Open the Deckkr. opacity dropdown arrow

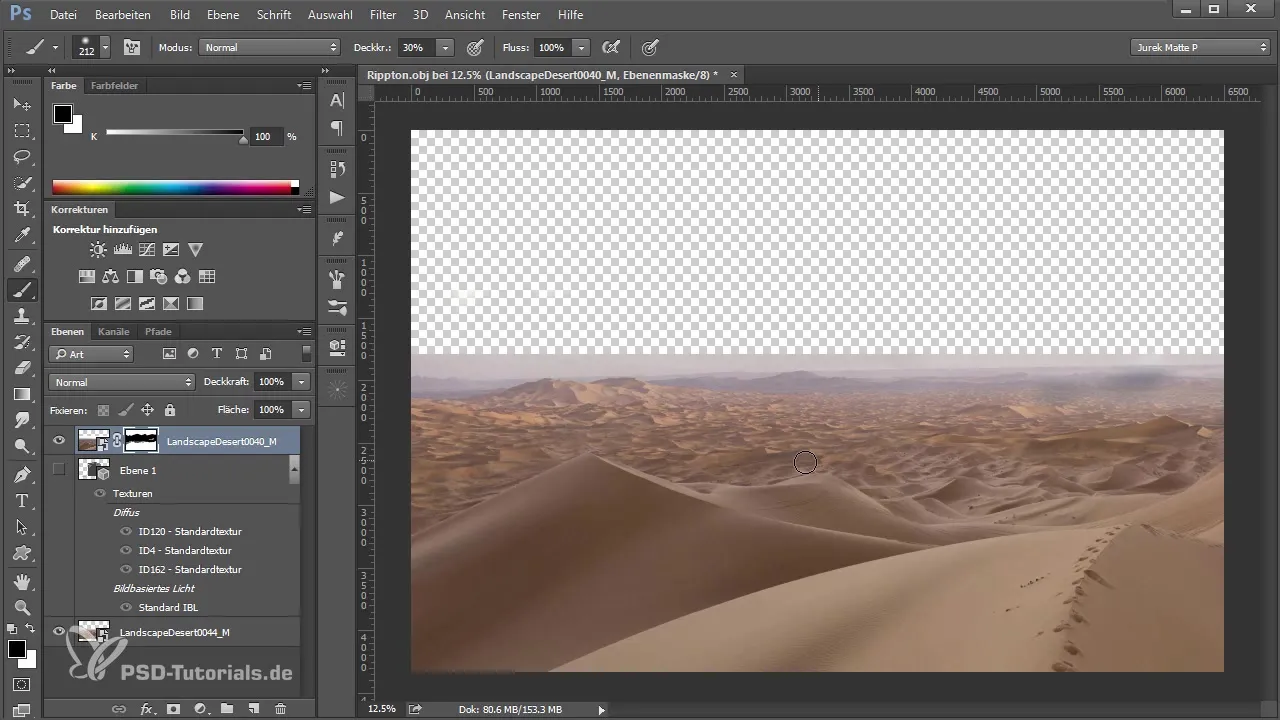pos(445,47)
